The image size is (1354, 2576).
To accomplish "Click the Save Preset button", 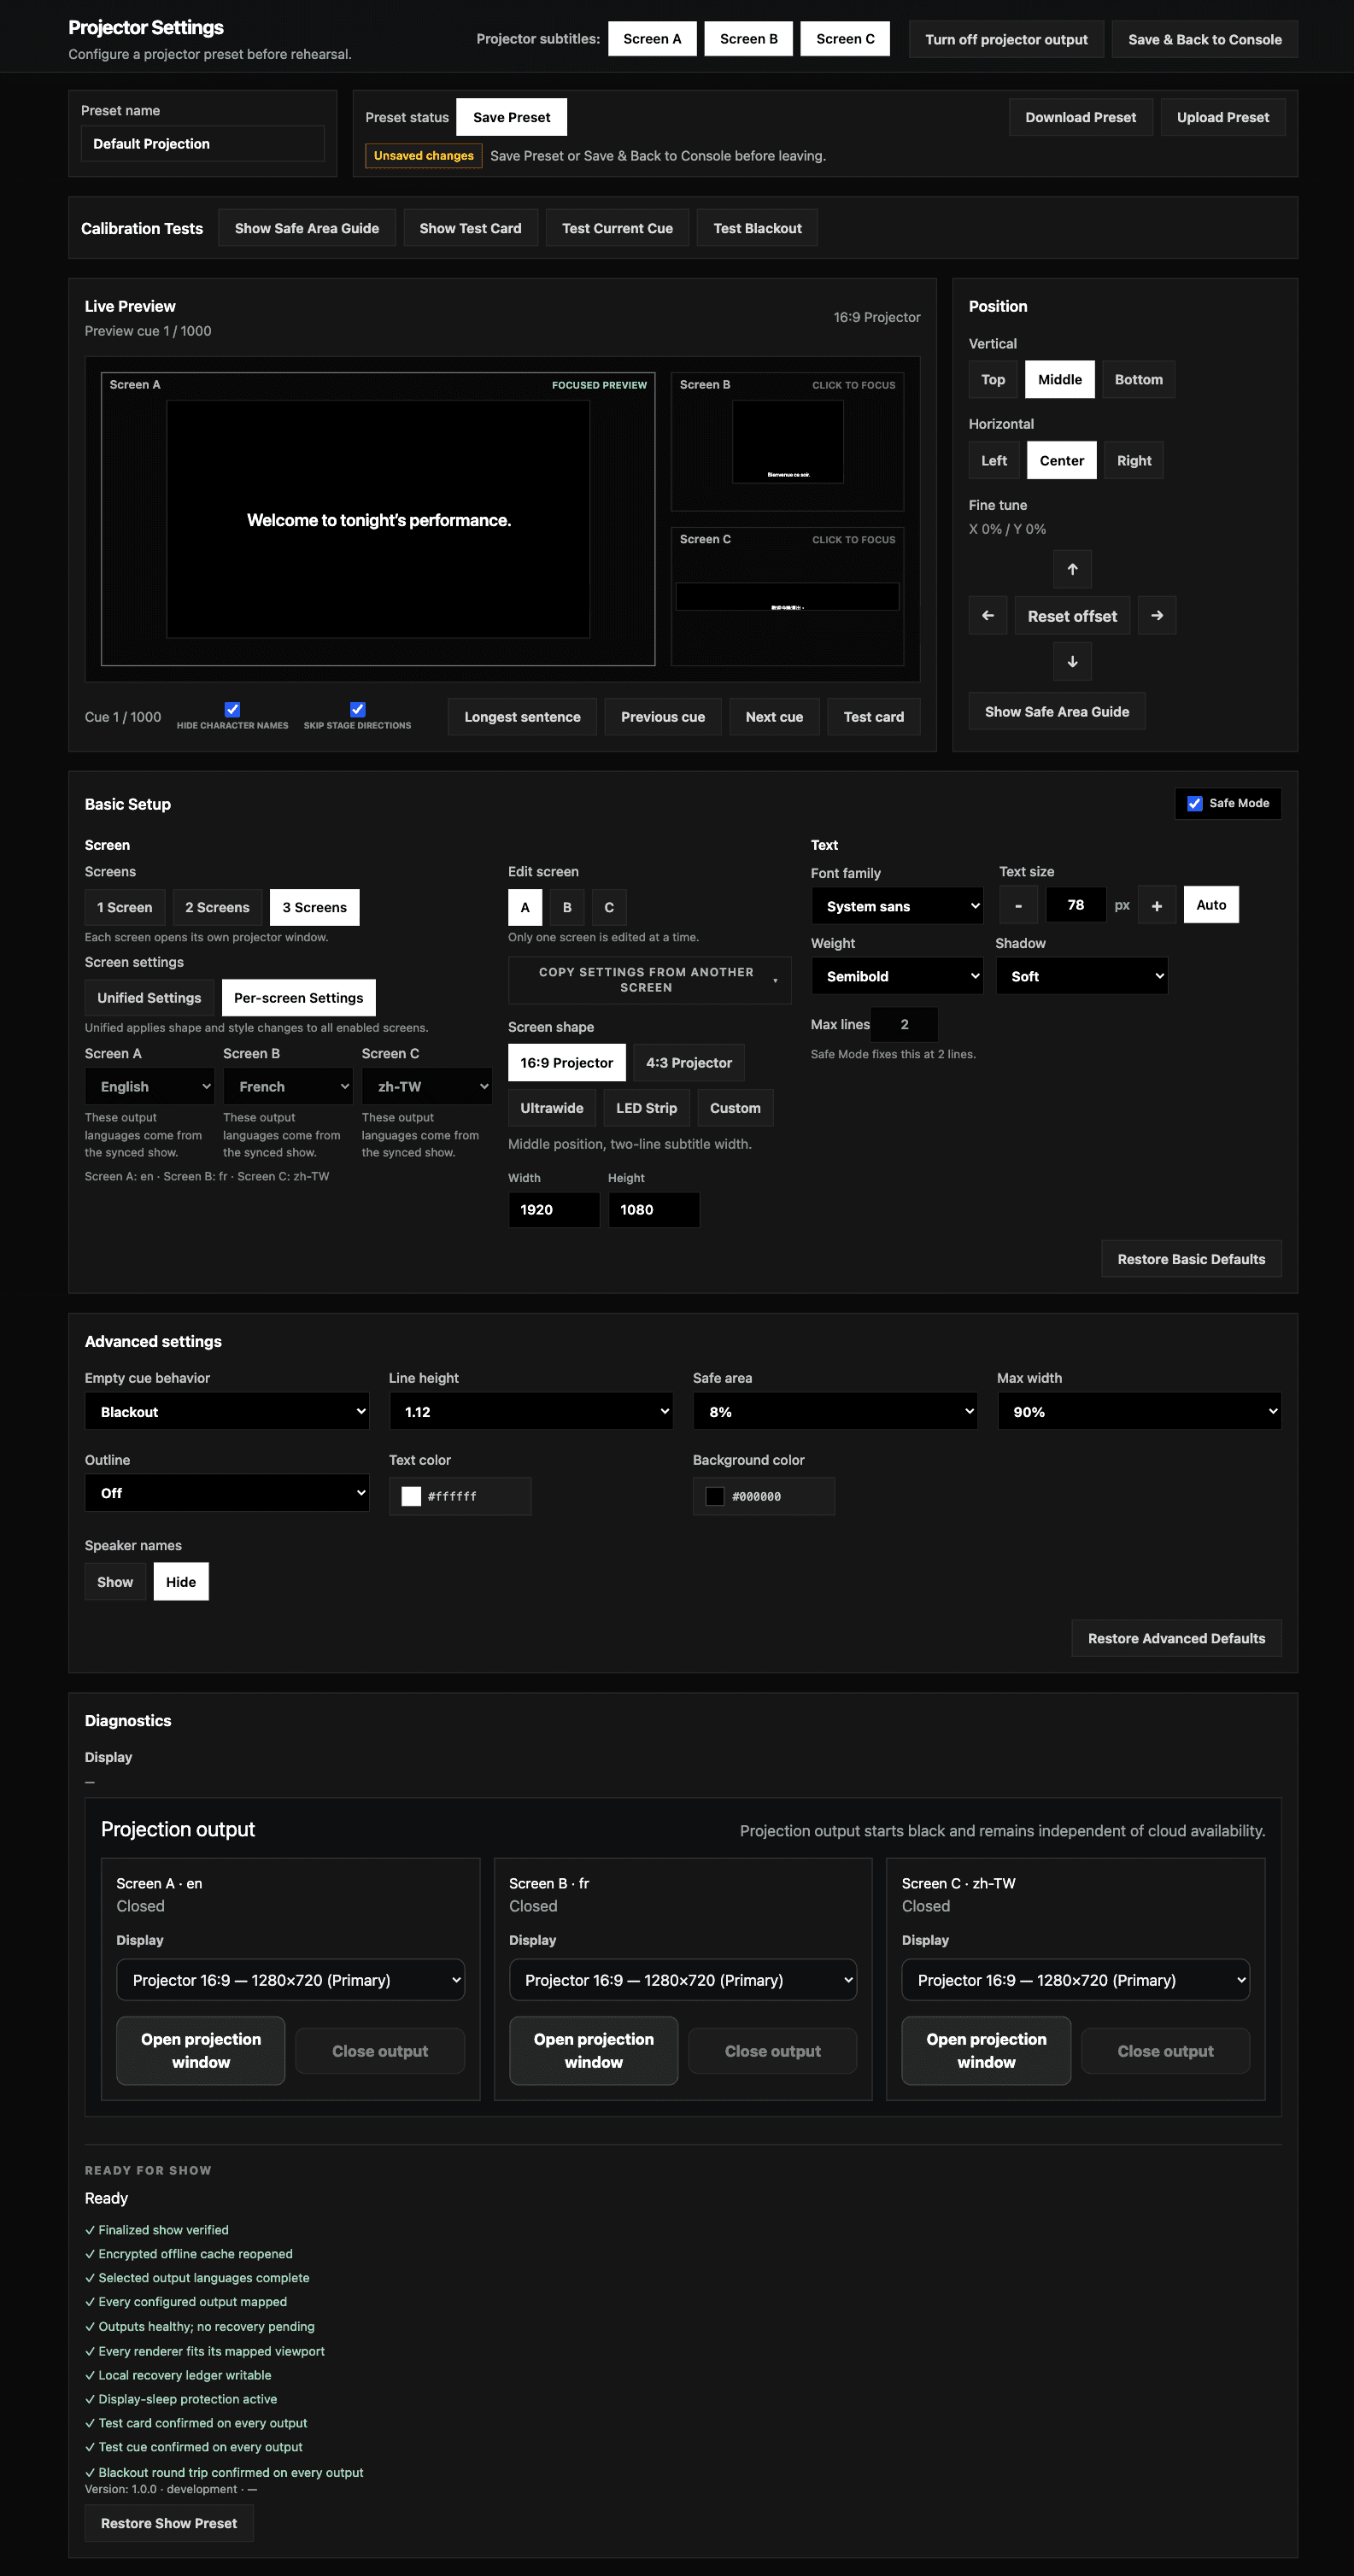I will pyautogui.click(x=512, y=117).
